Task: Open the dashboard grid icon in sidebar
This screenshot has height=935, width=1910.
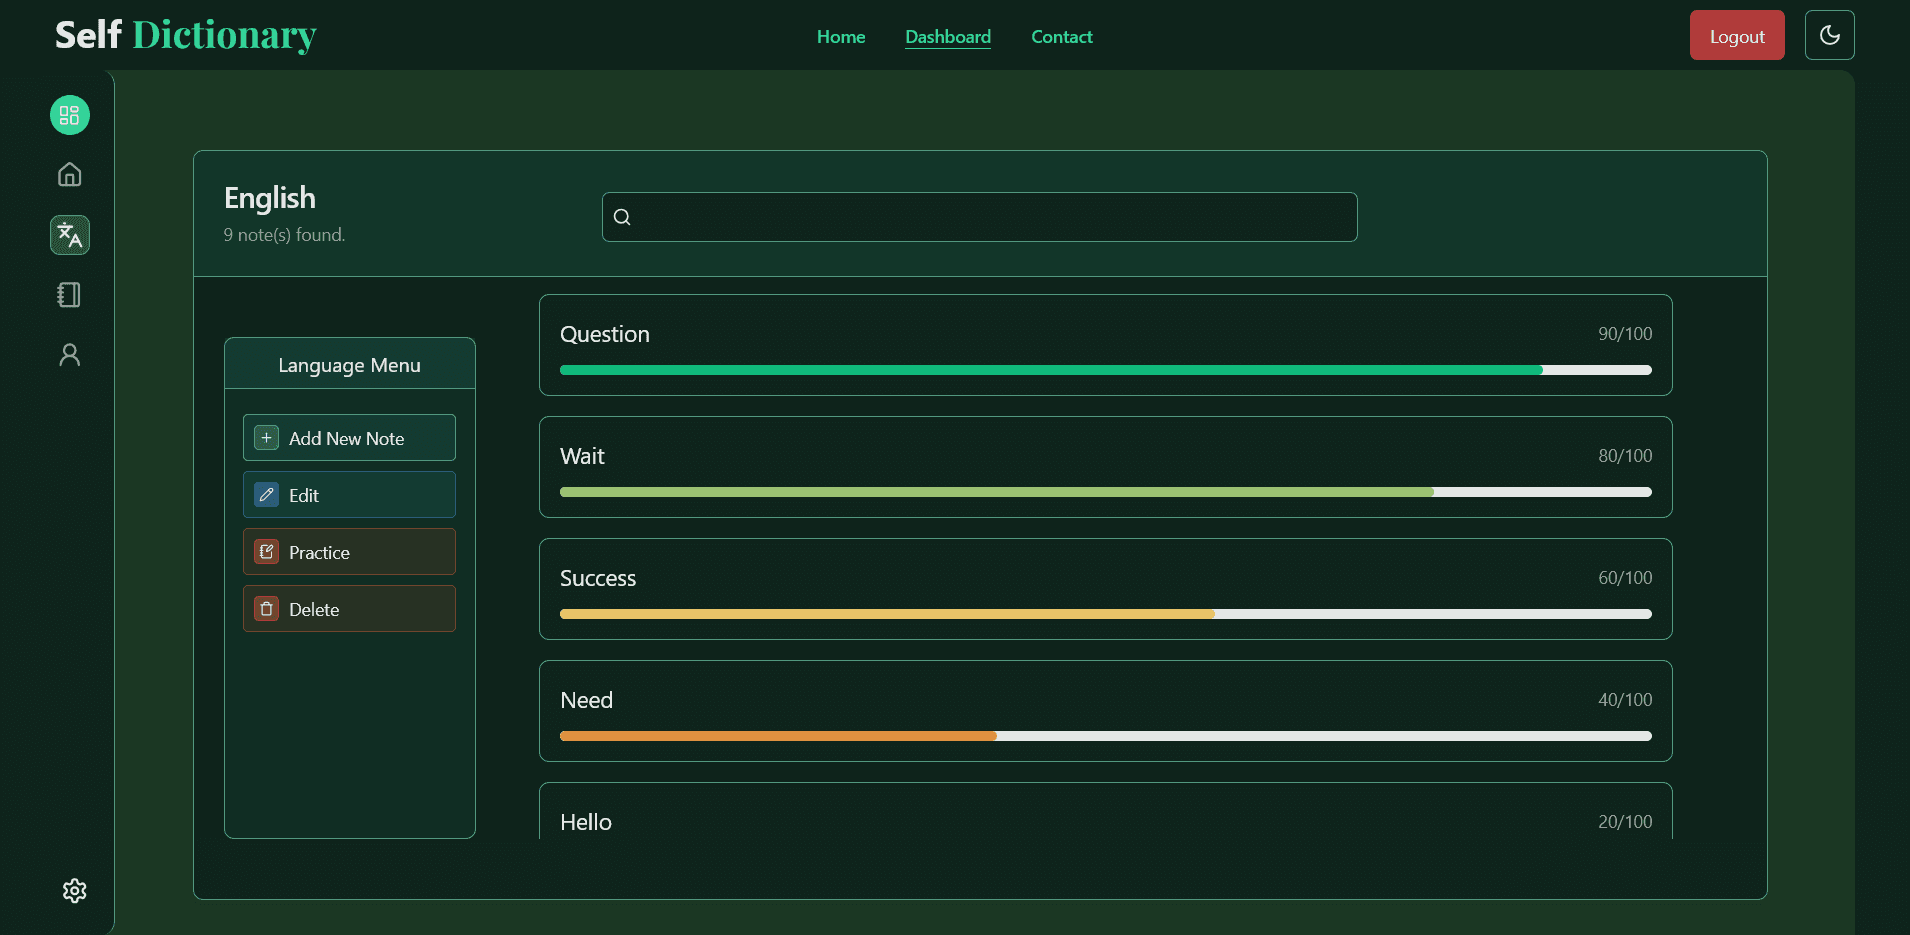Action: [x=70, y=115]
